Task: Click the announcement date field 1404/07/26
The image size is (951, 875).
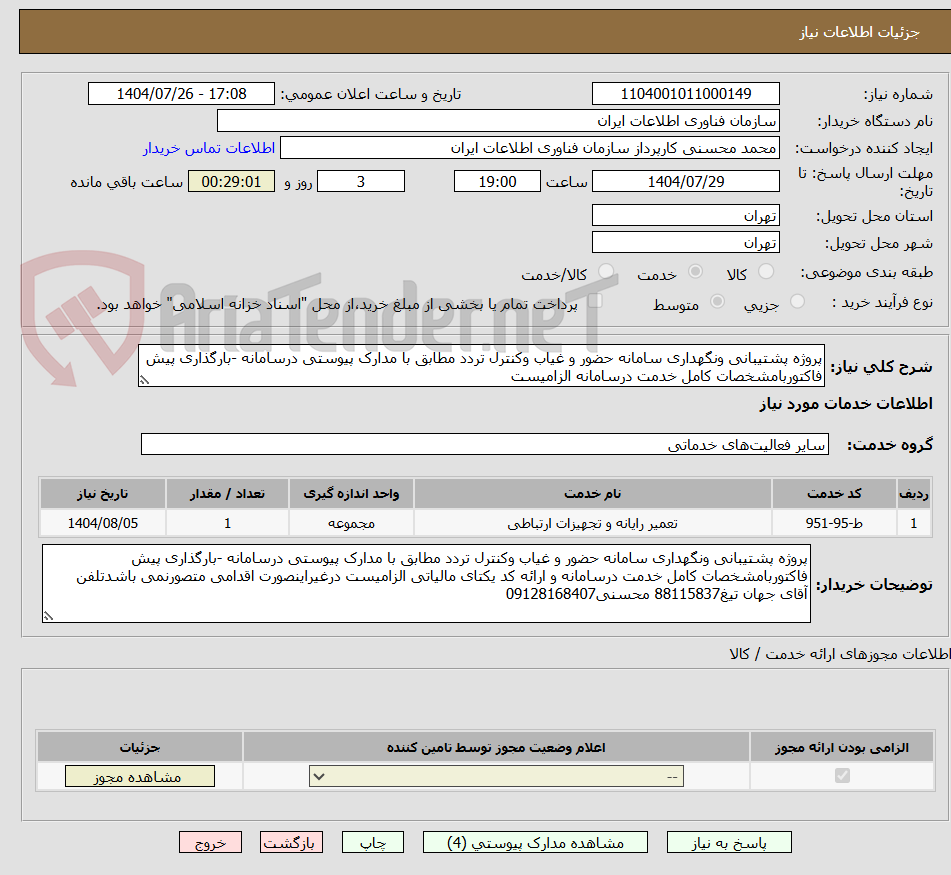Action: point(181,93)
